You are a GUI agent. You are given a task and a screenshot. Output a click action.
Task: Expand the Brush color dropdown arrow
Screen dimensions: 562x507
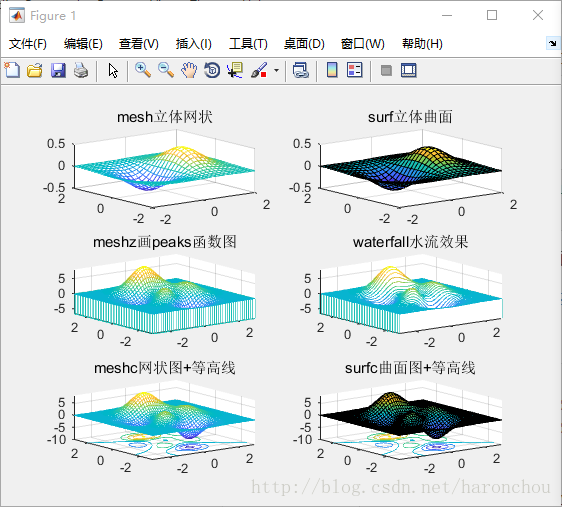pyautogui.click(x=276, y=70)
